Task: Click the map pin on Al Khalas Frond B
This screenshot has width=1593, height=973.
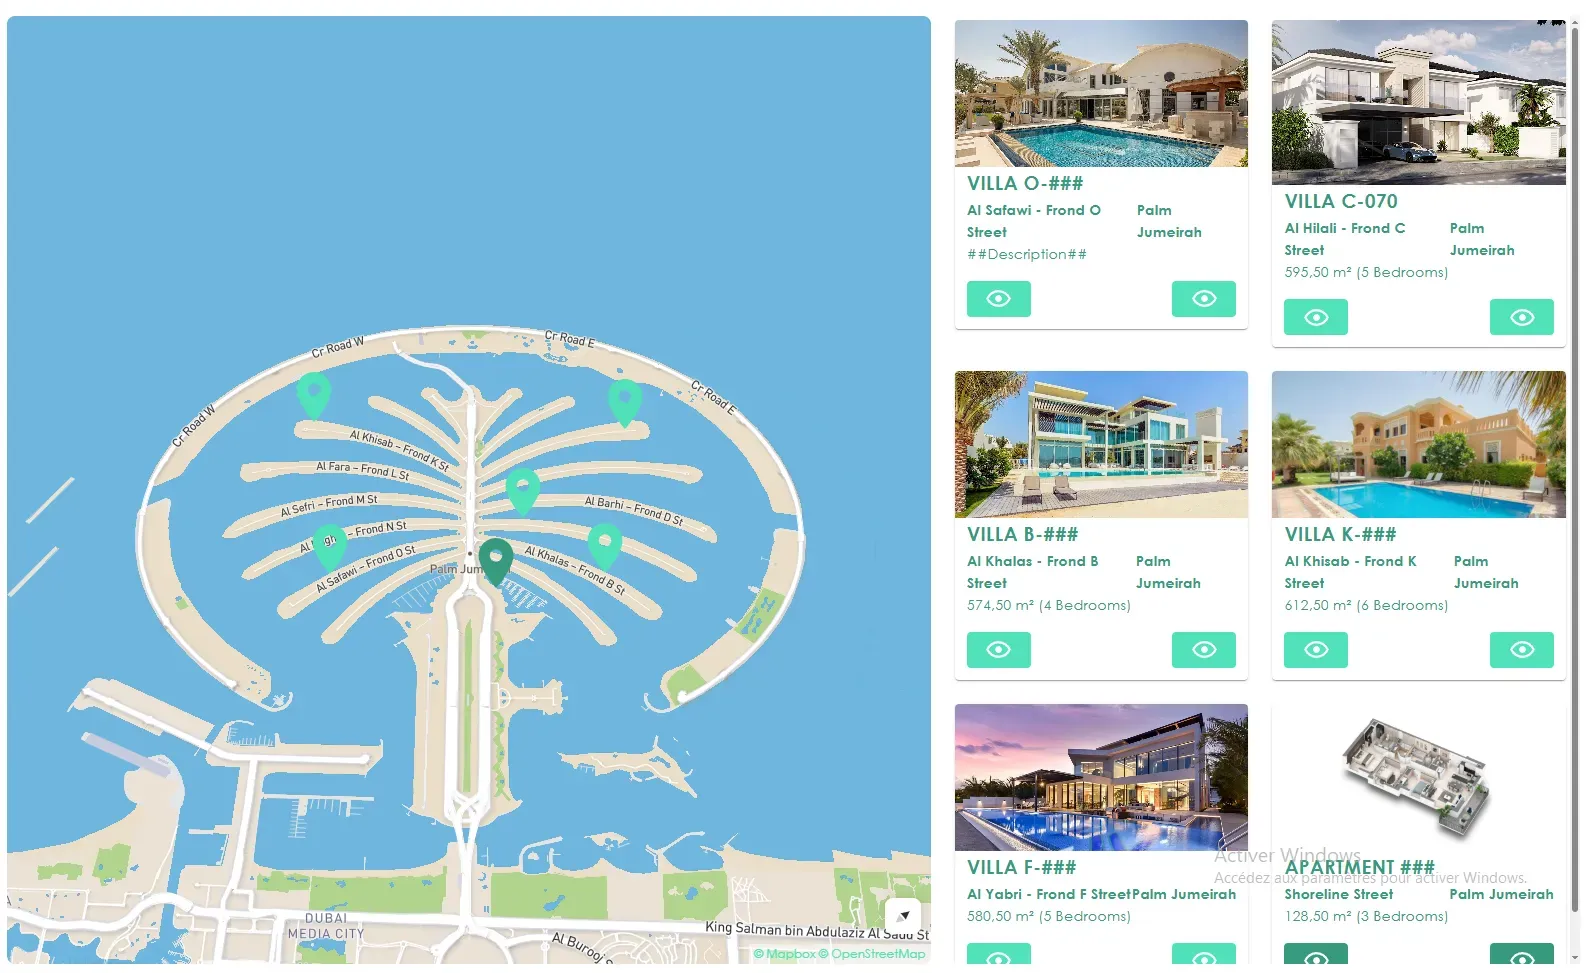Action: (604, 546)
